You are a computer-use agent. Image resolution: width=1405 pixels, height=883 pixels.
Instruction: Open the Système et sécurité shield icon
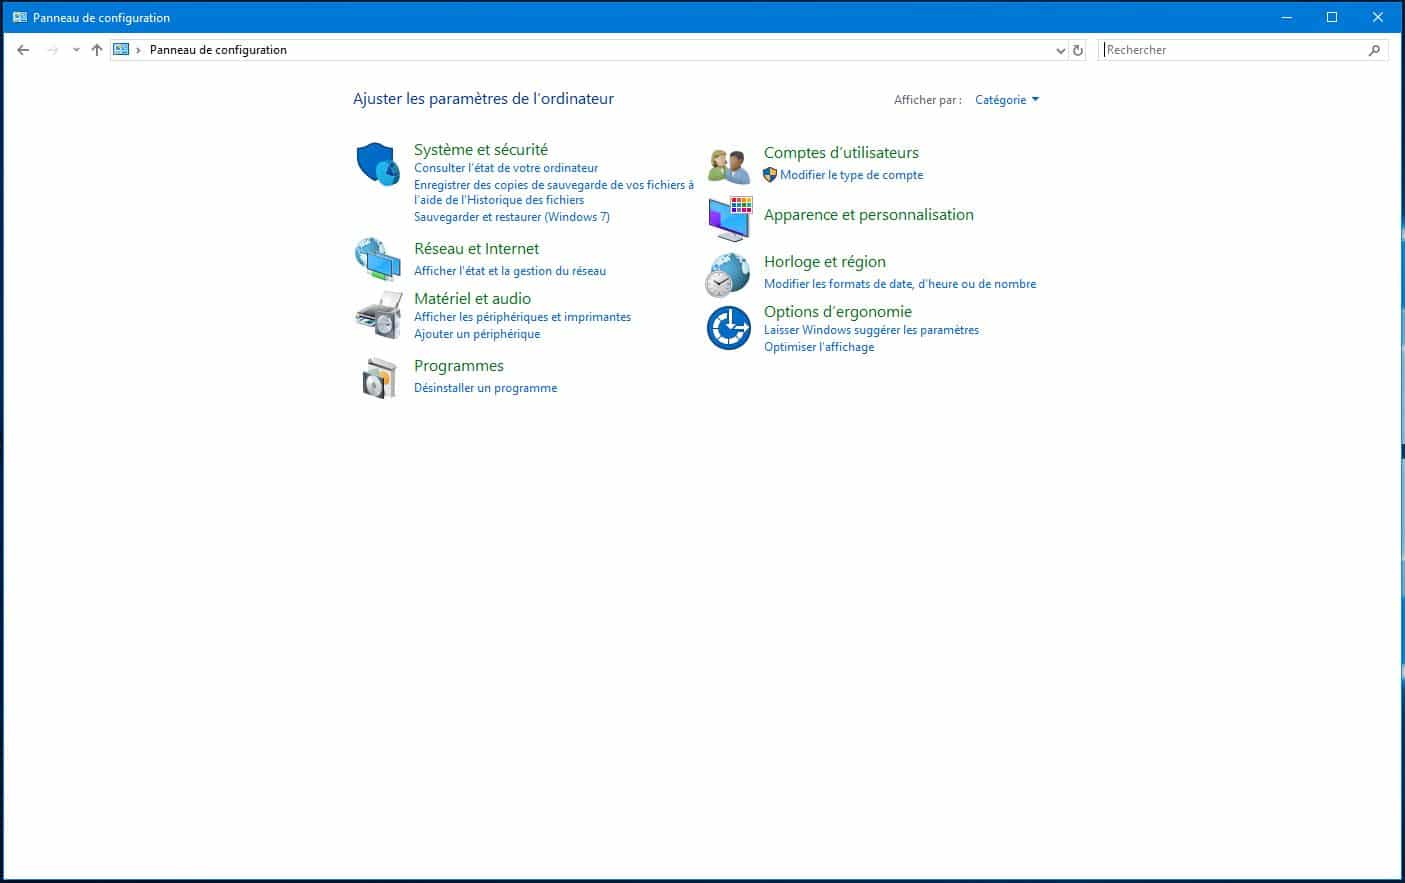[378, 164]
